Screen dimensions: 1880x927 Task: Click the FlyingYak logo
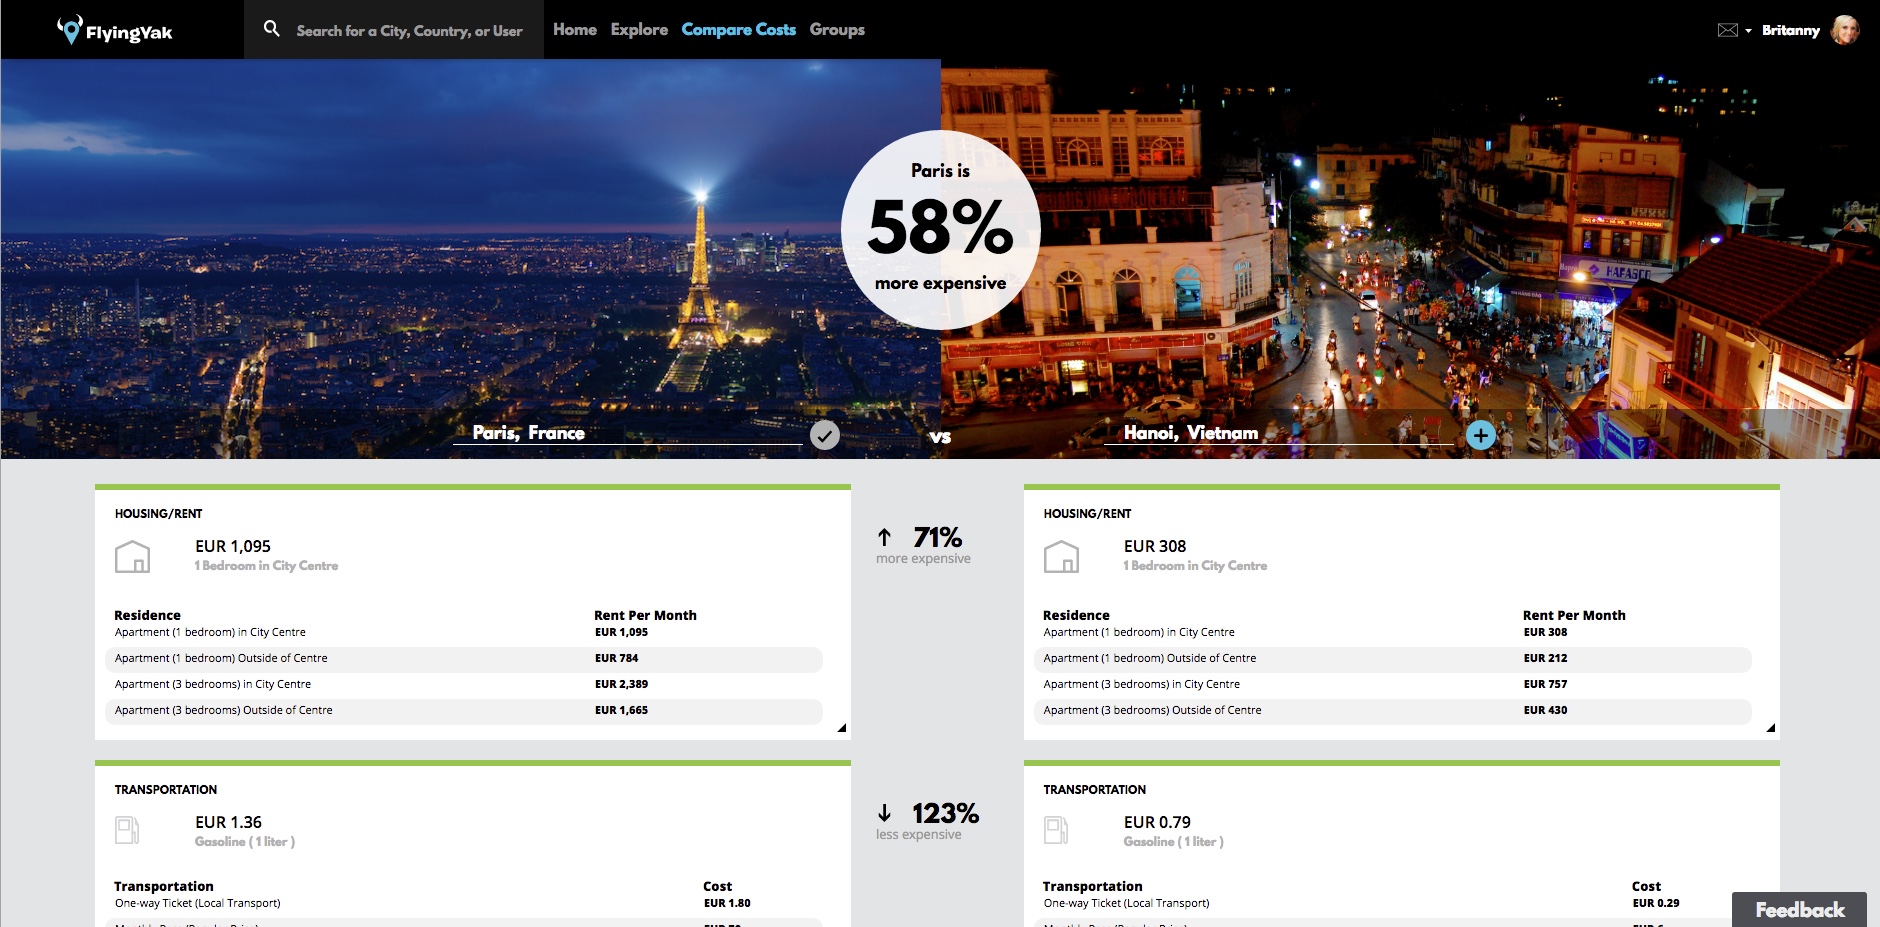[115, 30]
